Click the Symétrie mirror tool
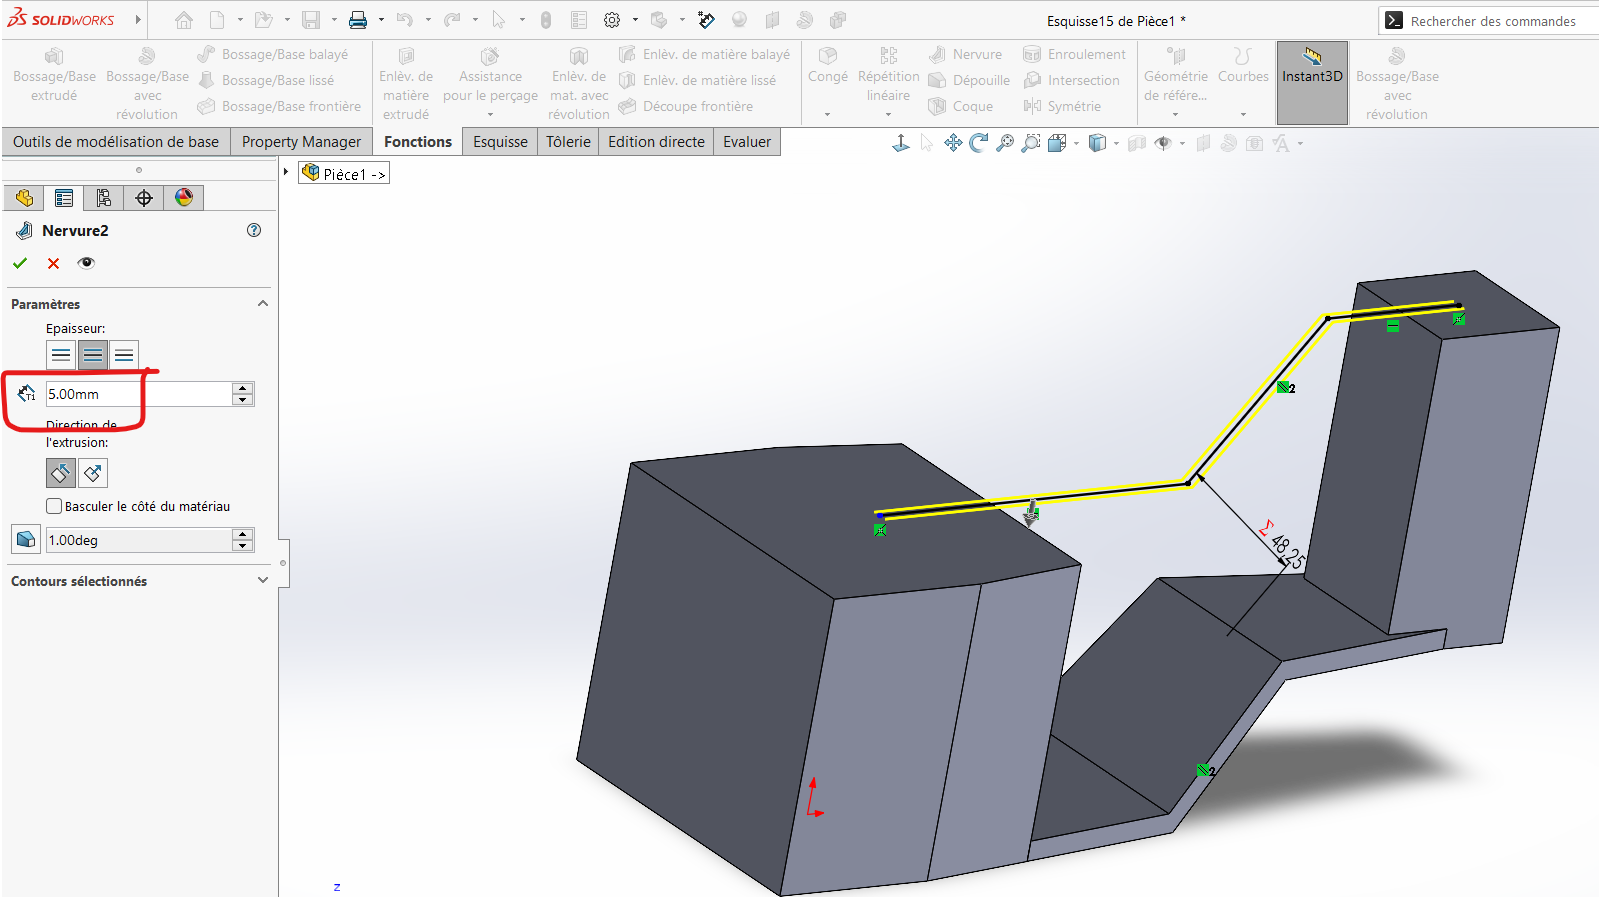The image size is (1599, 897). click(1062, 106)
